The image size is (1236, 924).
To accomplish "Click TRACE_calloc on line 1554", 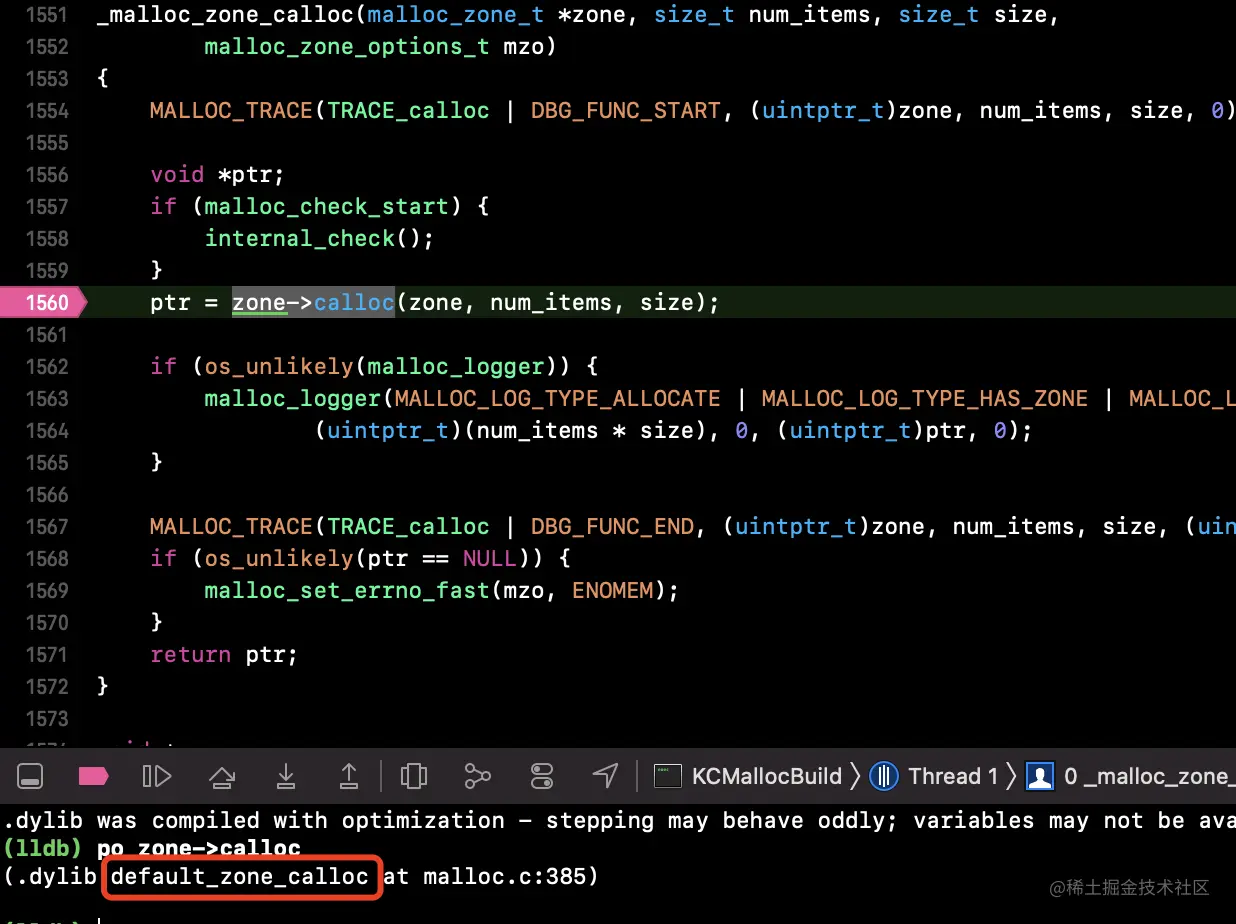I will coord(408,110).
